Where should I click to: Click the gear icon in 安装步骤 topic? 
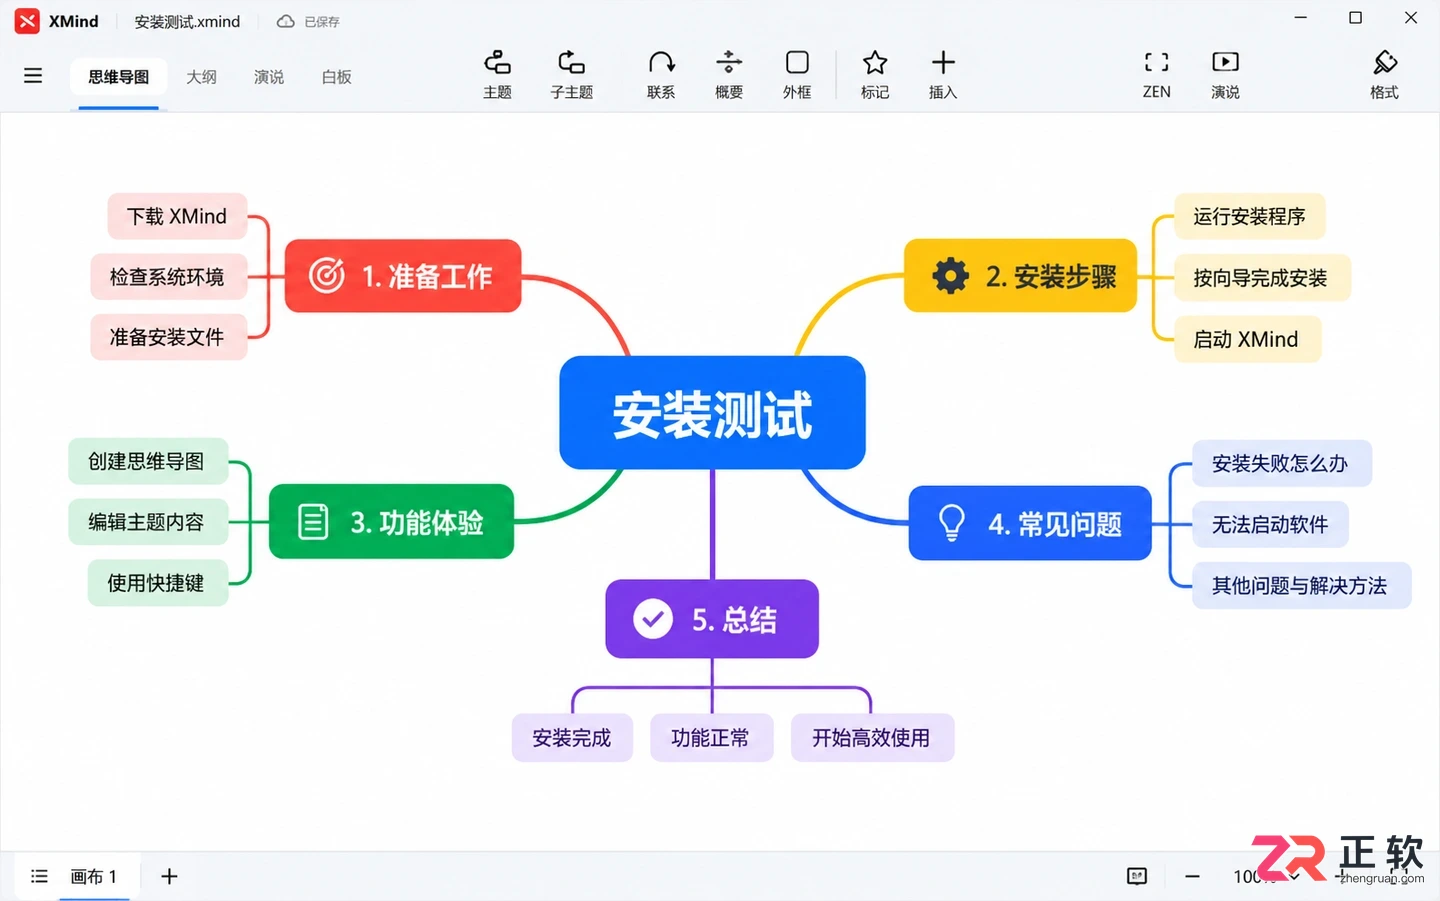(x=951, y=276)
